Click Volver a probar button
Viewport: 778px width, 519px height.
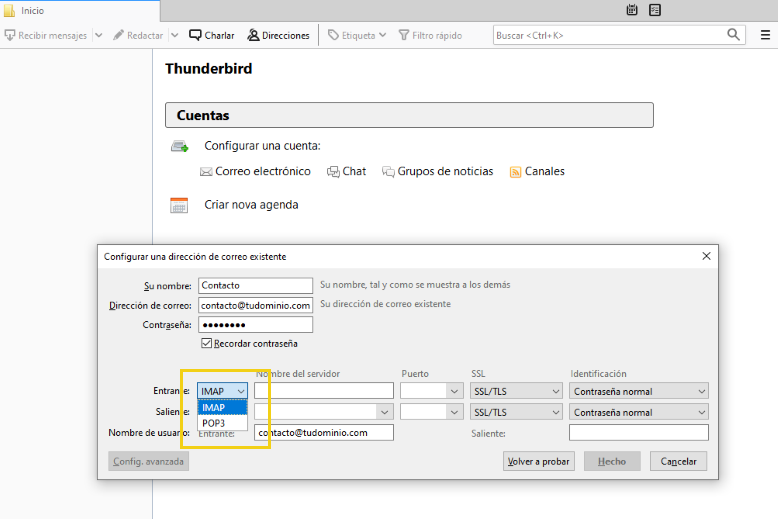pyautogui.click(x=539, y=461)
